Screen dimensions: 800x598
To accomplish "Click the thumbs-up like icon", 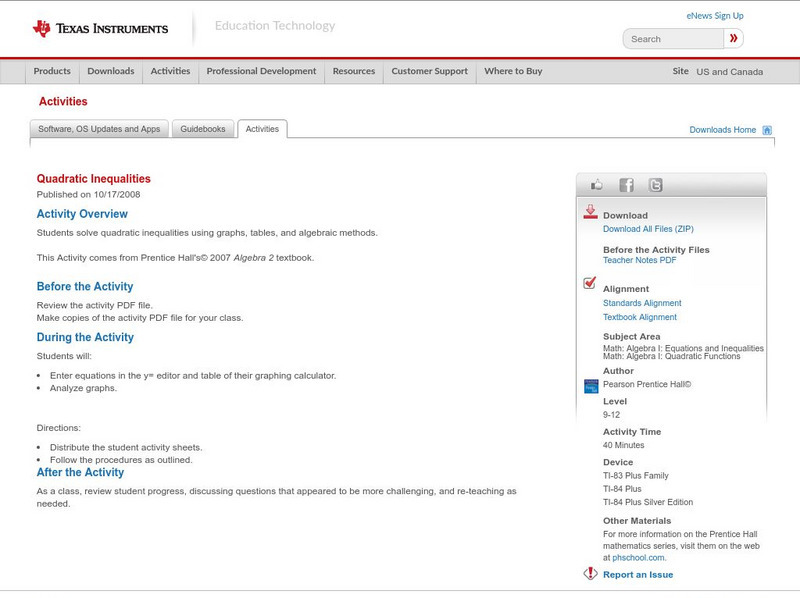I will click(597, 185).
